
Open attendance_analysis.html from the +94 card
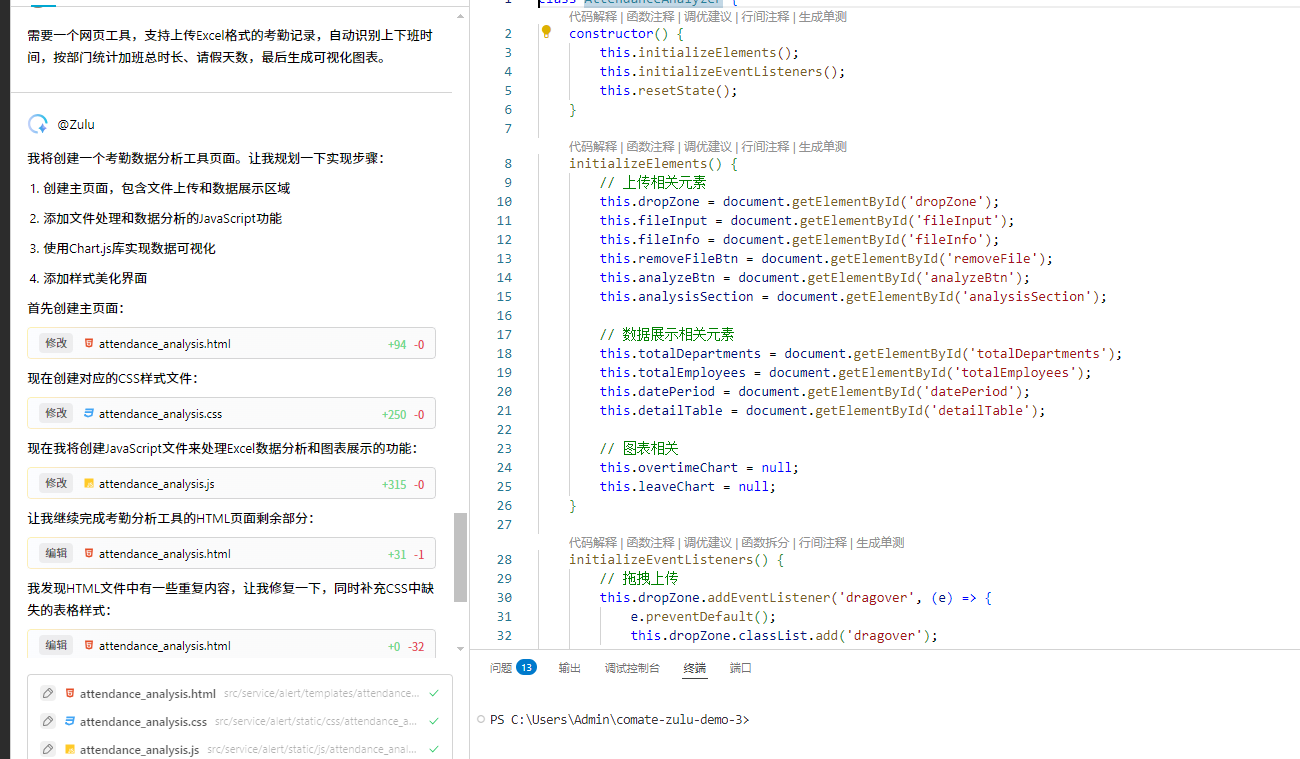click(x=164, y=344)
